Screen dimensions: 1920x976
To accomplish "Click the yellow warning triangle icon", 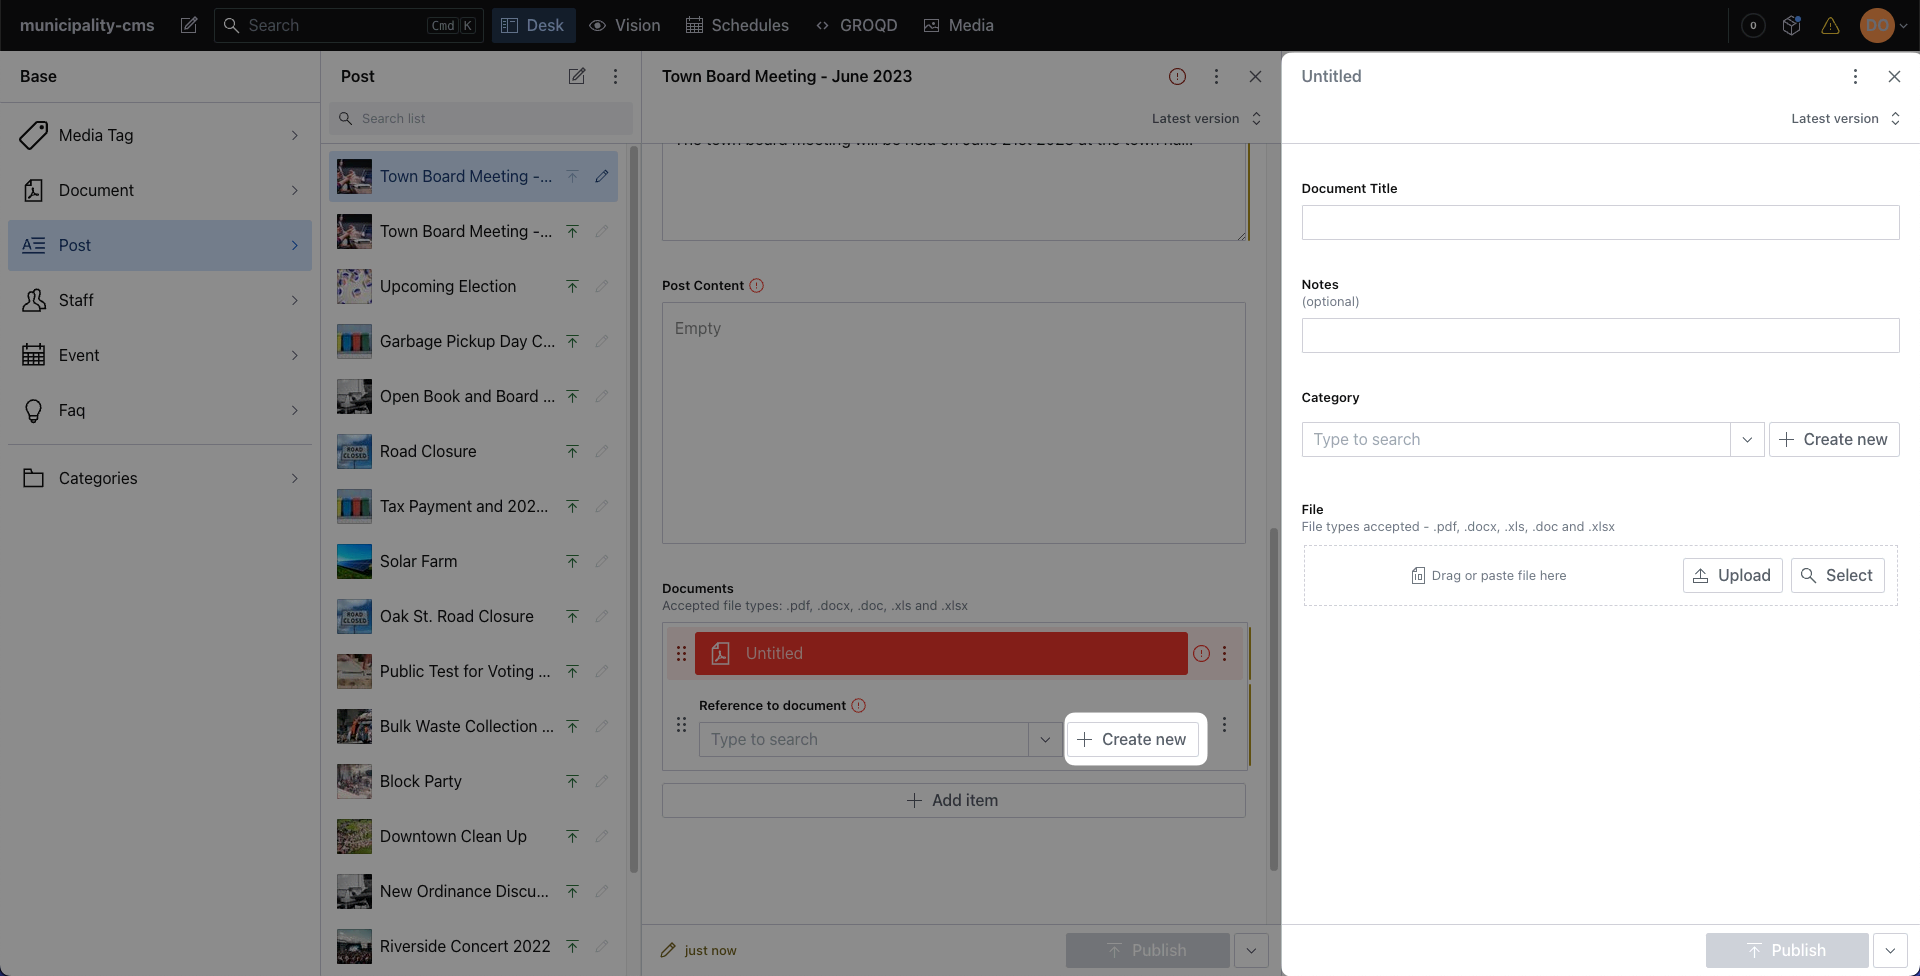I will (x=1831, y=25).
